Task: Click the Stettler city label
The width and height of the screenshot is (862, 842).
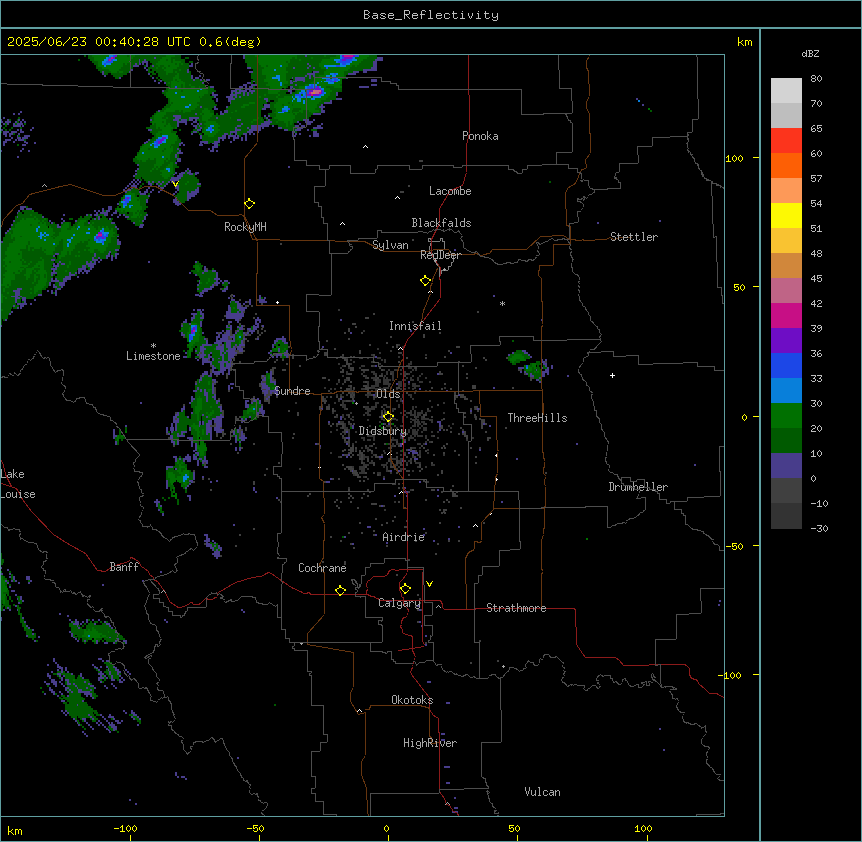Action: (634, 237)
